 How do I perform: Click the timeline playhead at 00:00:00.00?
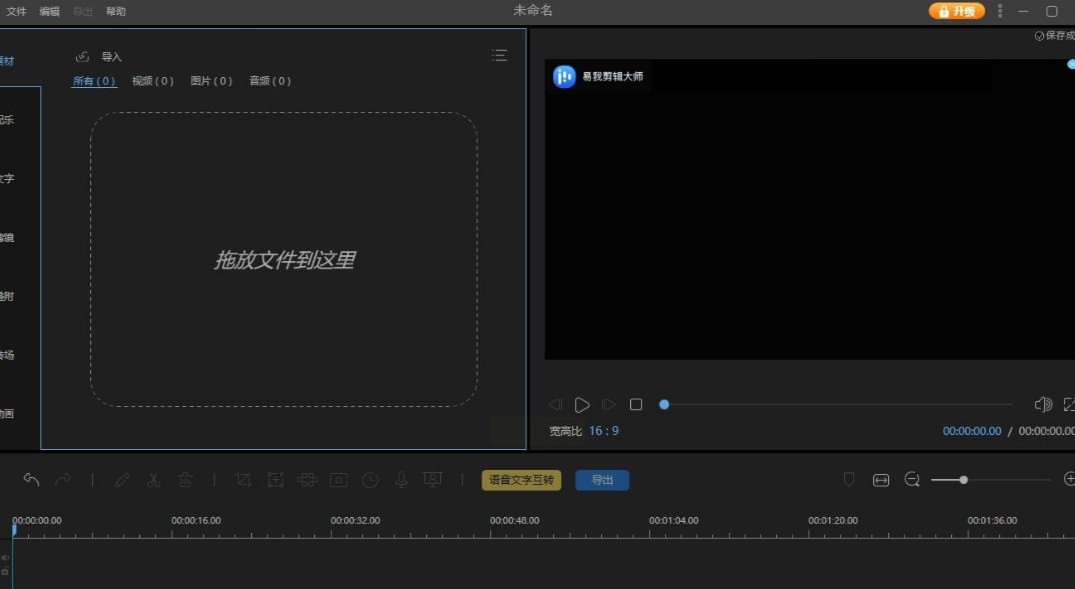(14, 529)
